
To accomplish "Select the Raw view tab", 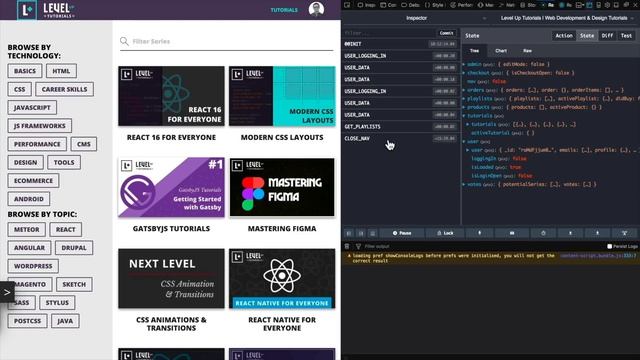I will 527,51.
